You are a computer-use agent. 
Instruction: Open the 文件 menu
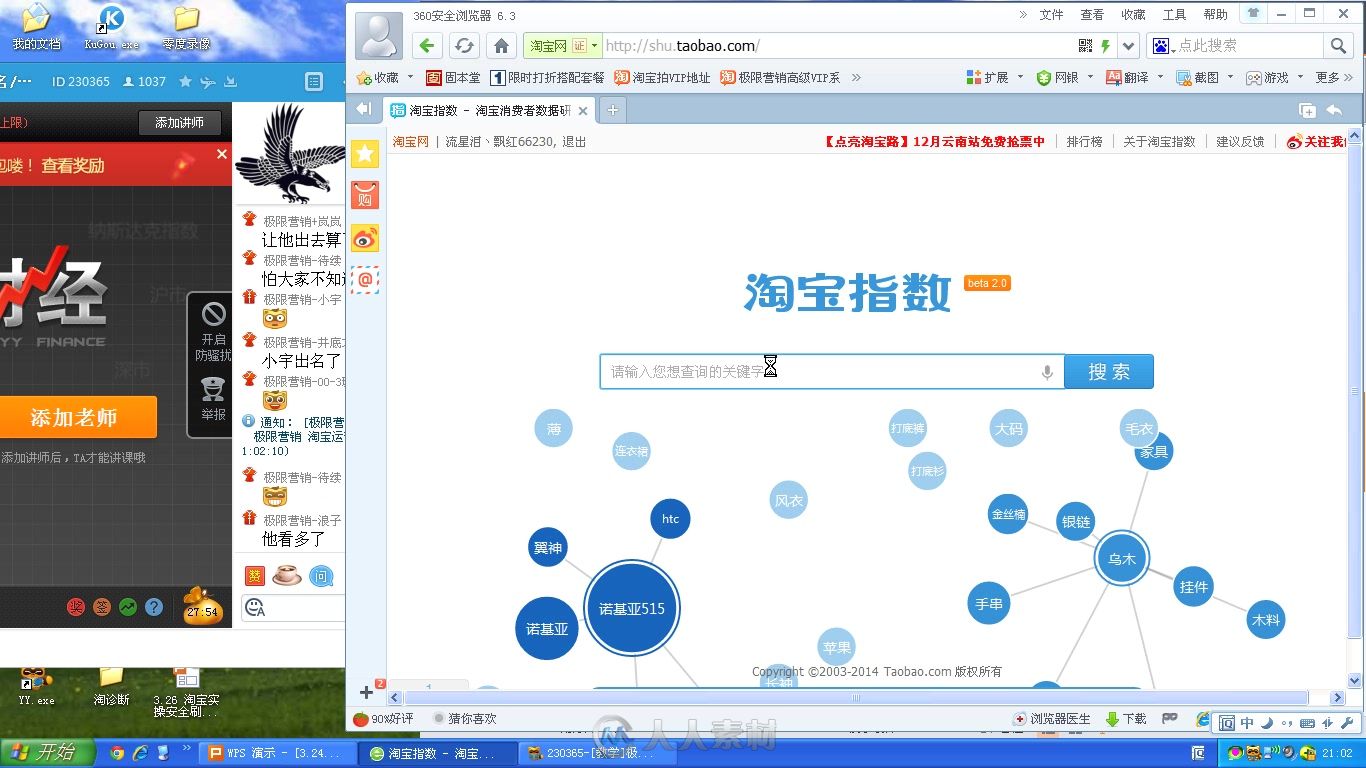click(x=1051, y=15)
